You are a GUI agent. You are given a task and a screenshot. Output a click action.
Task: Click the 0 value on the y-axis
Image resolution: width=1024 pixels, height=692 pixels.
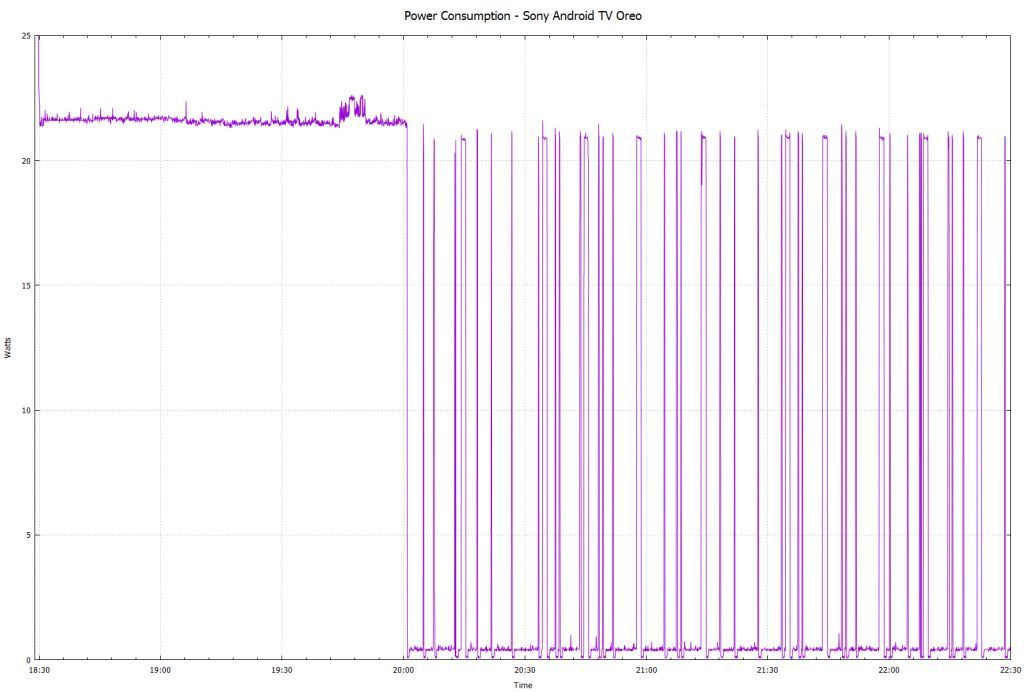pyautogui.click(x=27, y=659)
